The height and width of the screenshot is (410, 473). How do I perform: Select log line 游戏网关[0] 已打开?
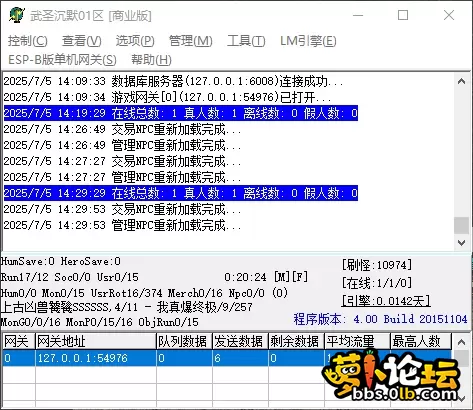click(x=167, y=97)
